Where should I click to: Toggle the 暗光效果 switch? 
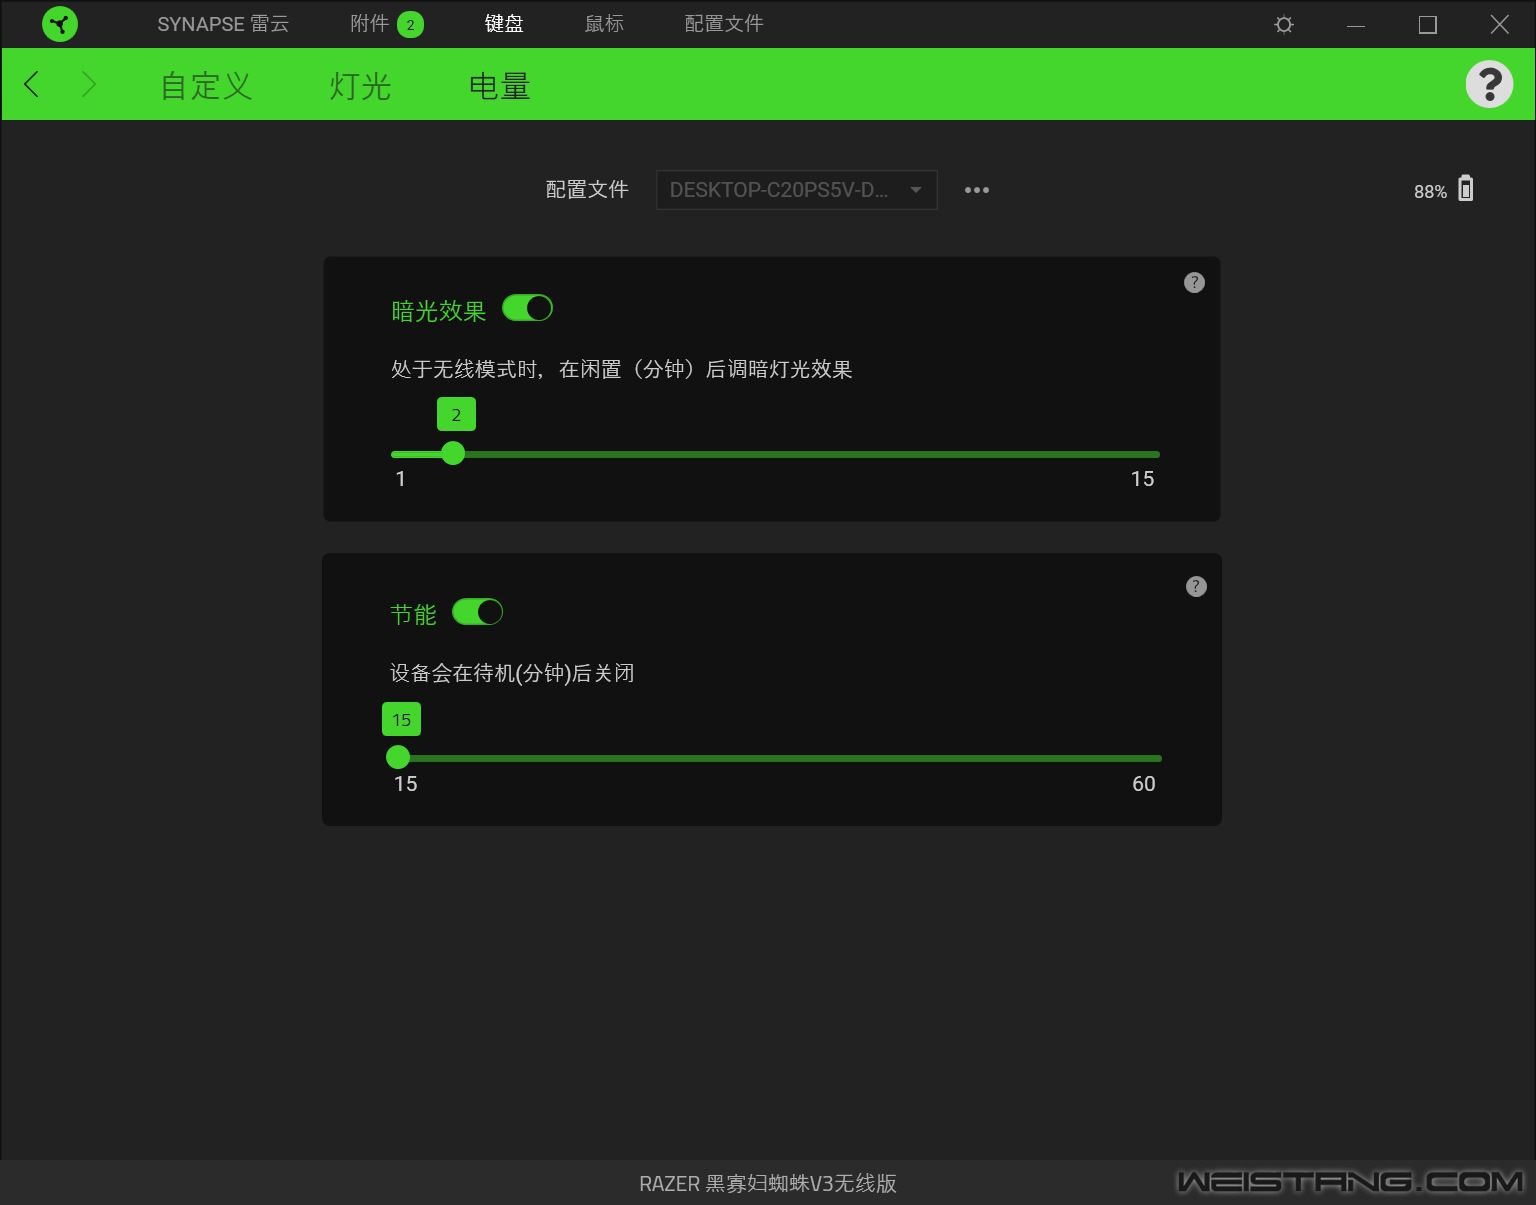[527, 308]
